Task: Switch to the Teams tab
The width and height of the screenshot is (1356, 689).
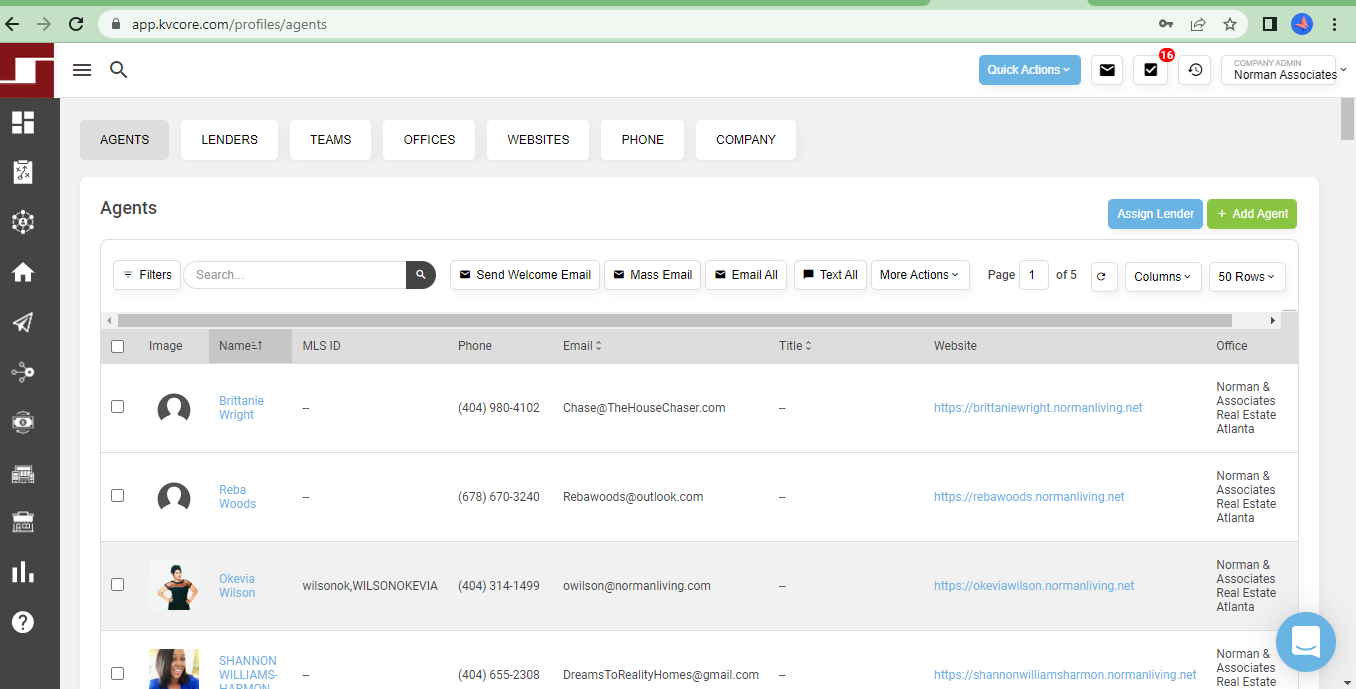Action: click(x=330, y=140)
